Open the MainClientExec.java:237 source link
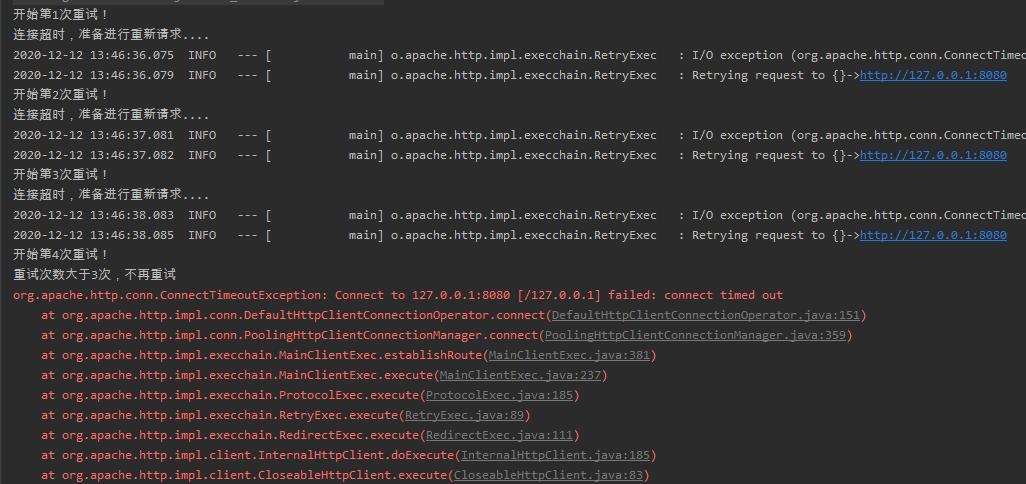Image resolution: width=1026 pixels, height=484 pixels. (x=520, y=375)
